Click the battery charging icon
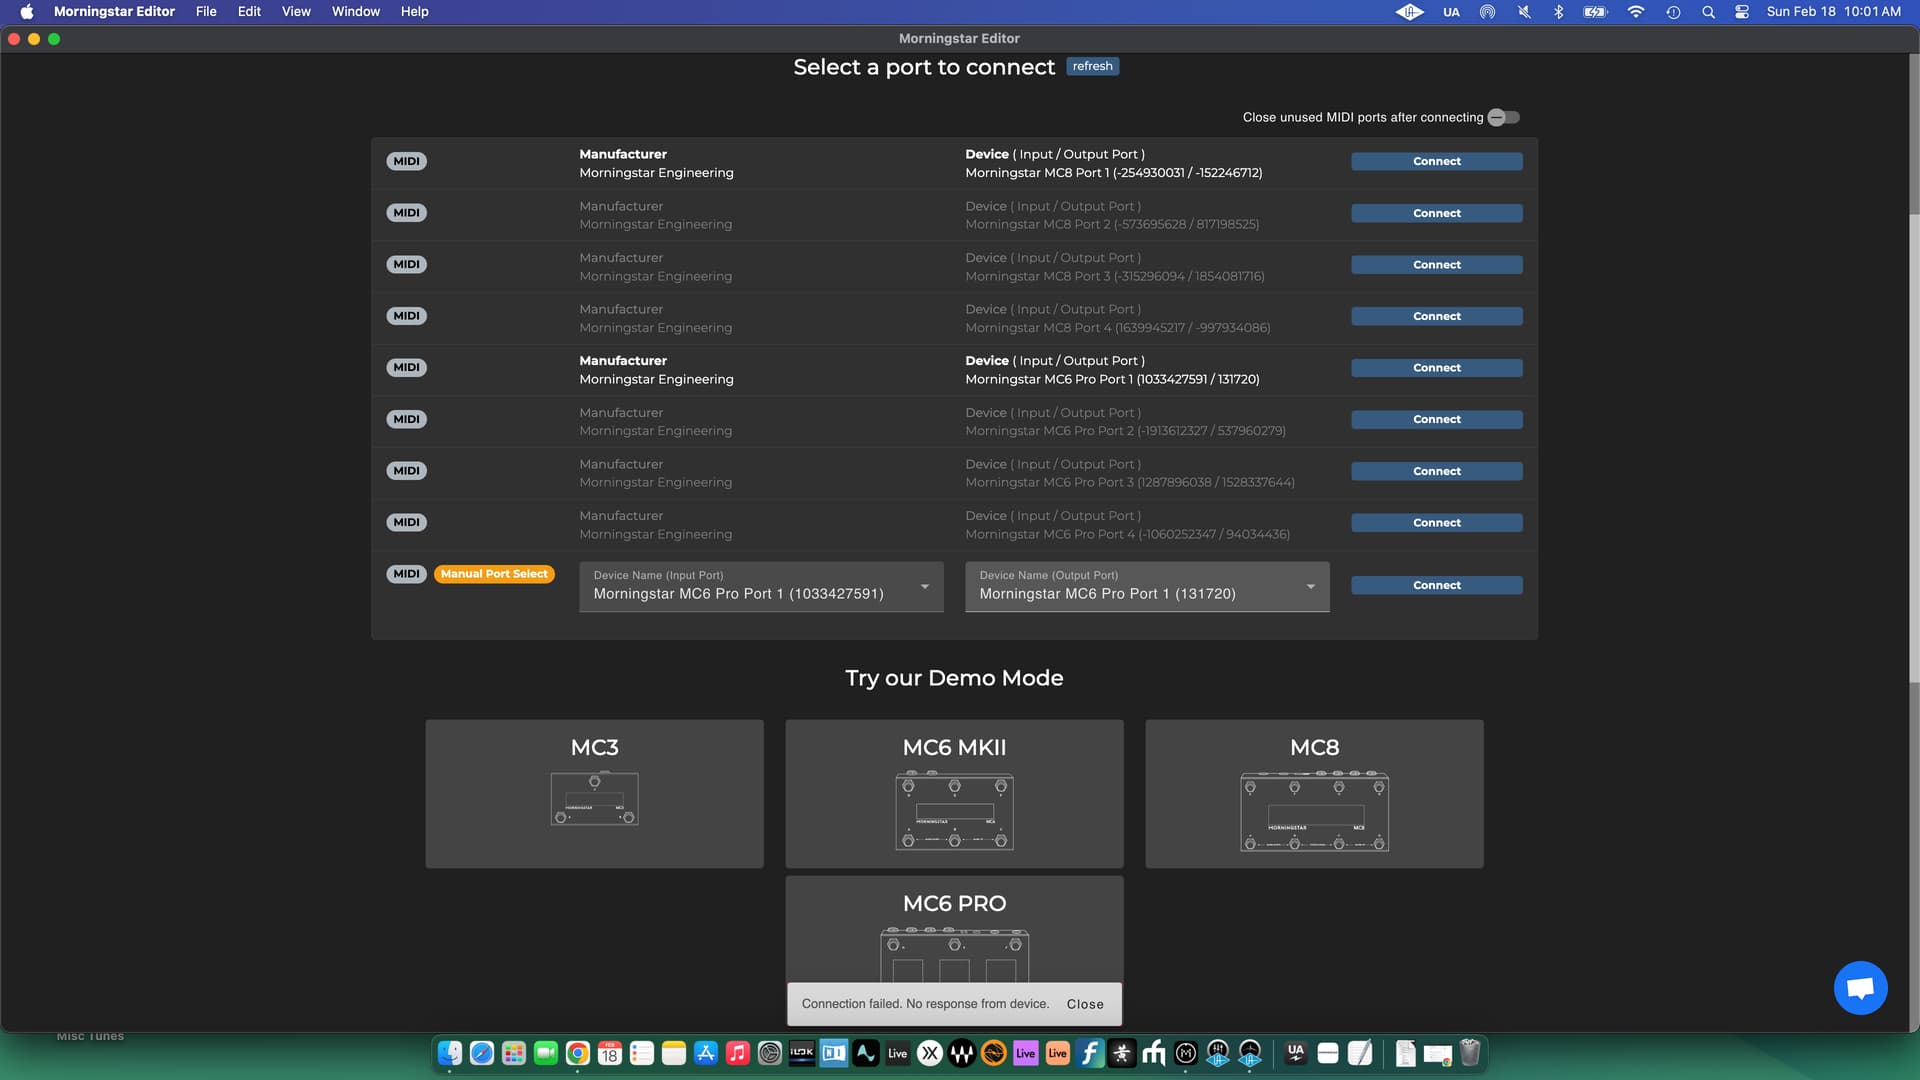This screenshot has height=1080, width=1920. [x=1595, y=12]
